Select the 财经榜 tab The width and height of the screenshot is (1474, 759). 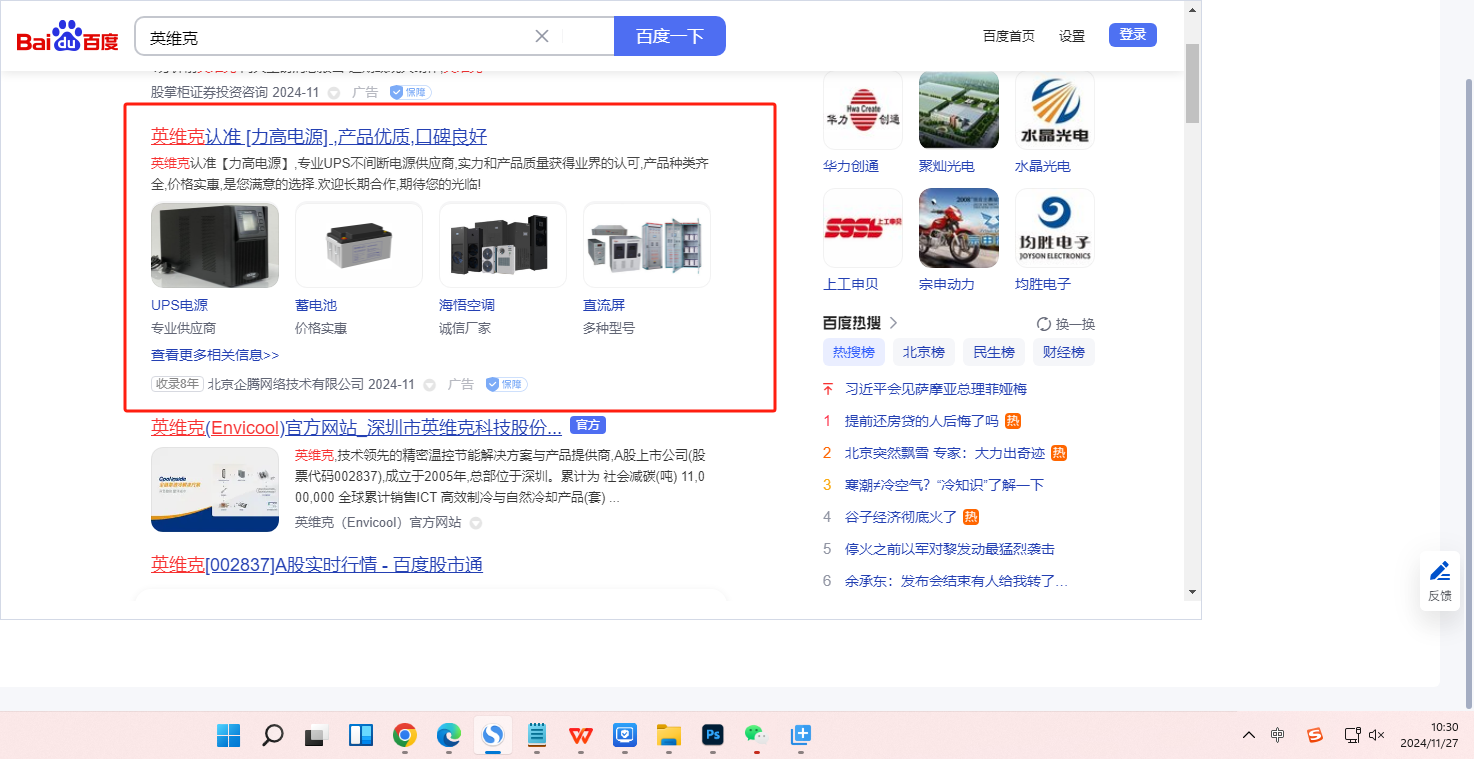[1063, 352]
